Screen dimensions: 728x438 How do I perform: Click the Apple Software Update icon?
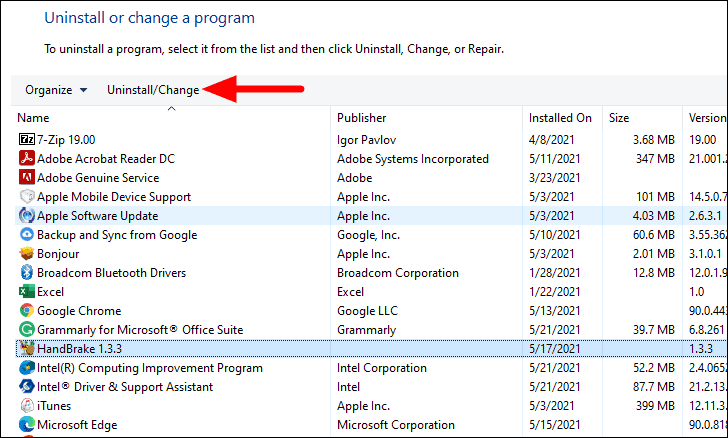(x=26, y=216)
